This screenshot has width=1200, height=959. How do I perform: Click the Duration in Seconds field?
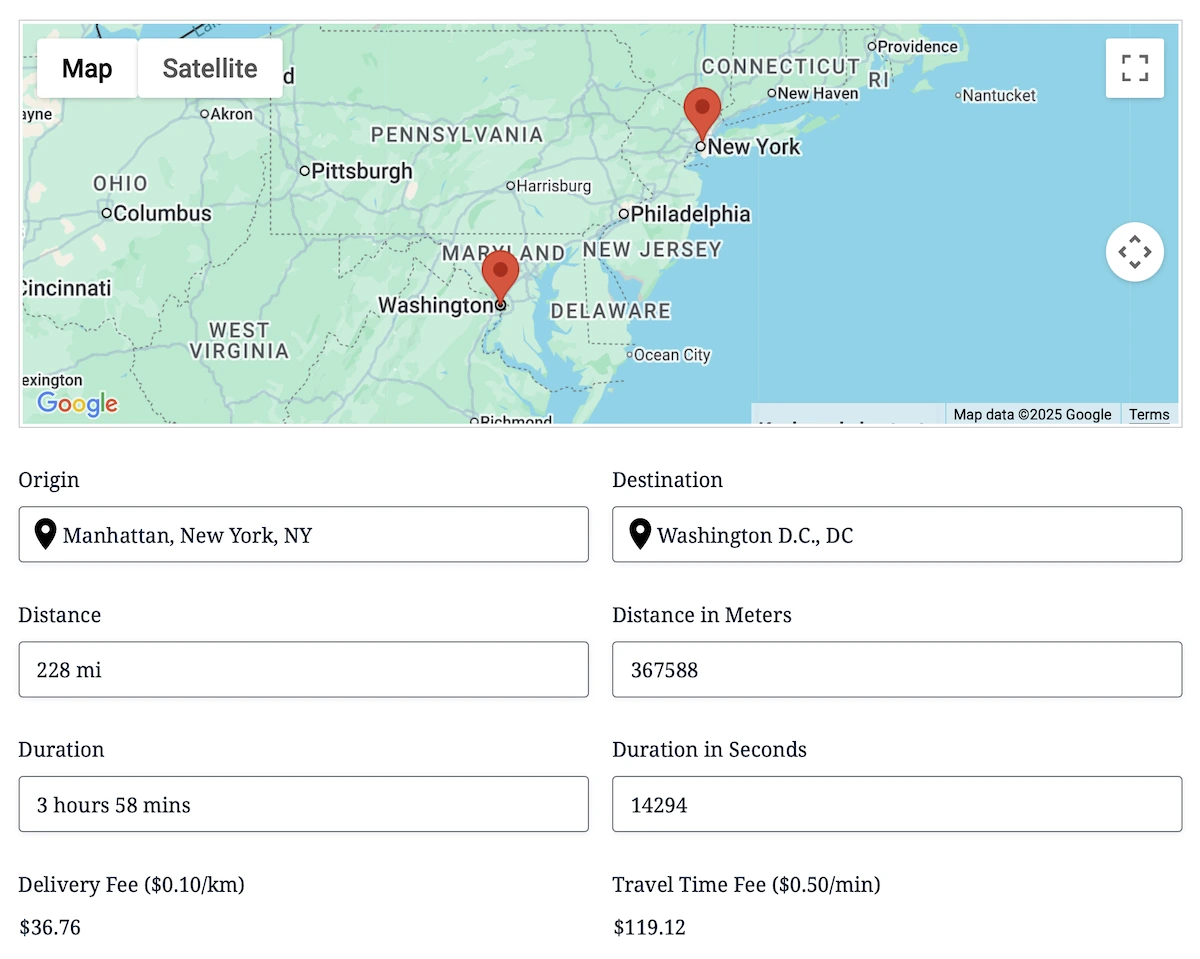coord(897,805)
